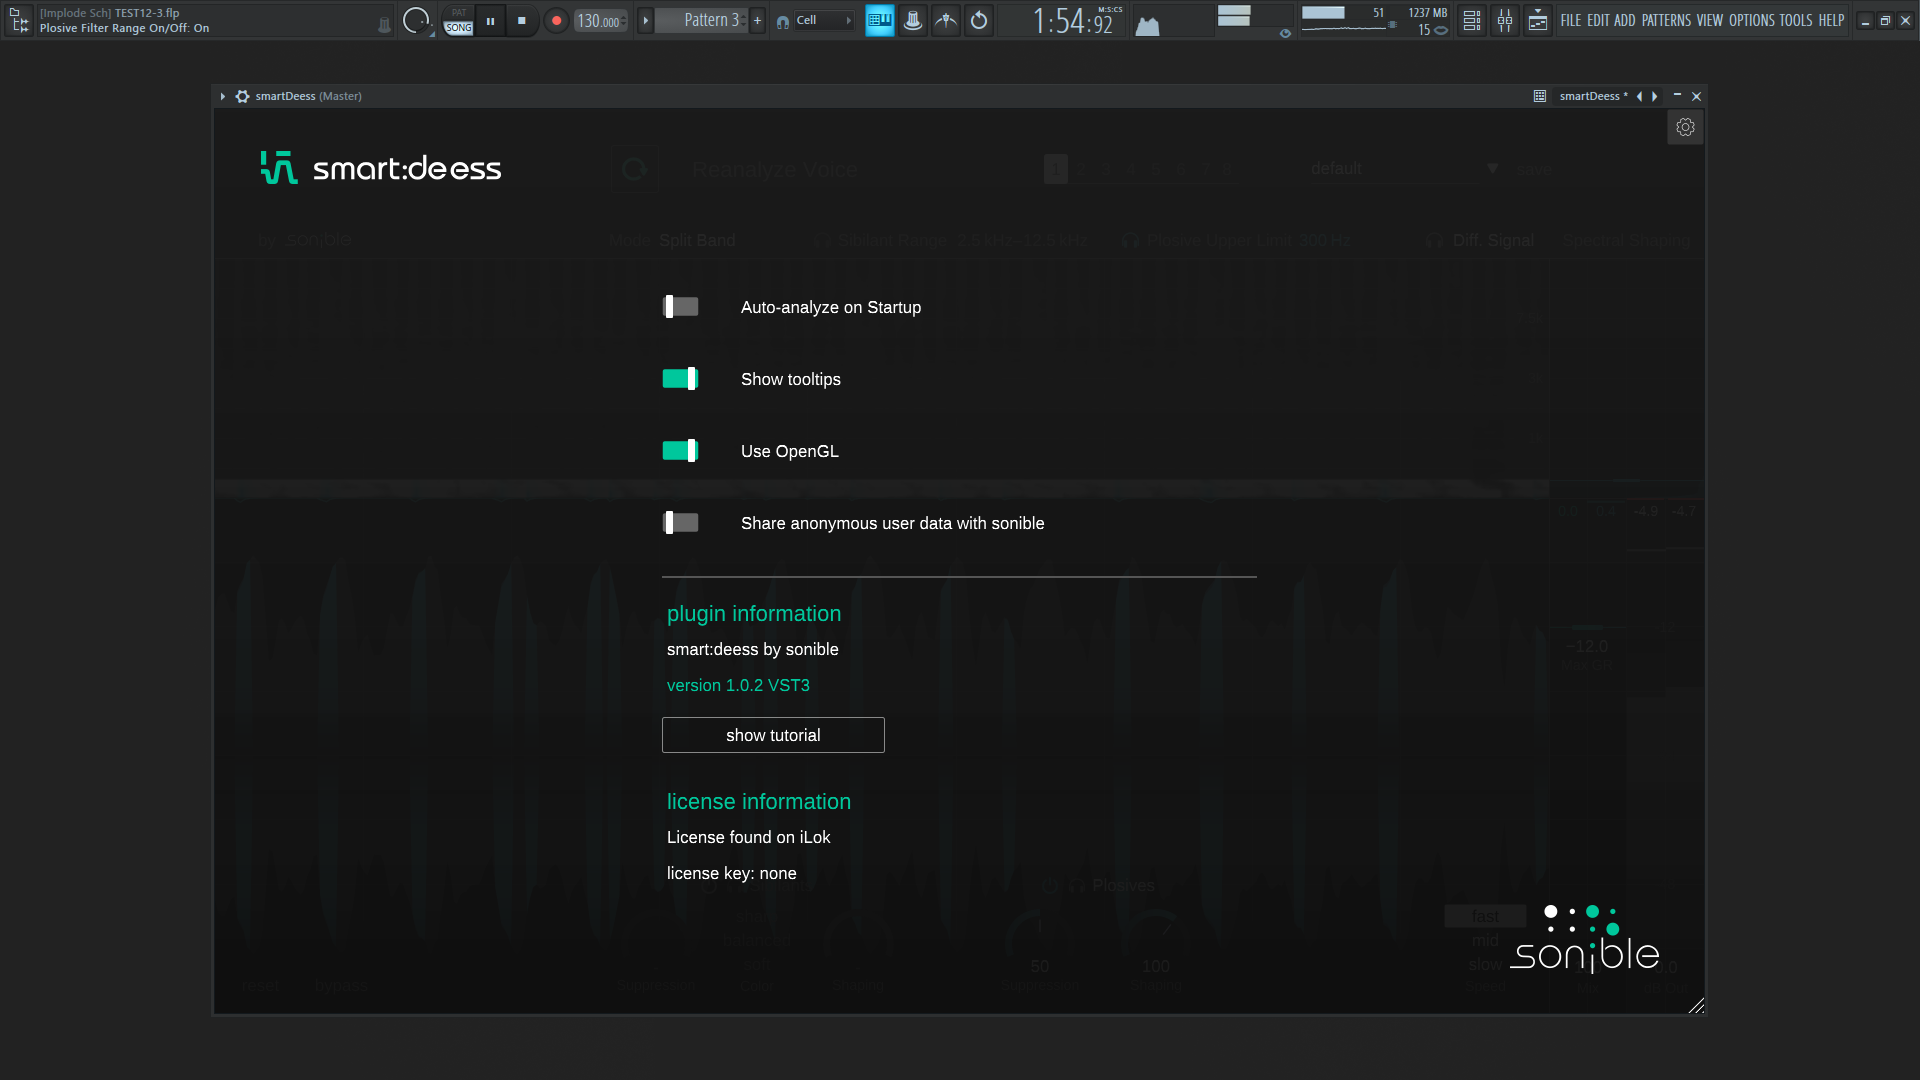The width and height of the screenshot is (1920, 1080).
Task: Minimize the smartDeess plugin window
Action: (1677, 96)
